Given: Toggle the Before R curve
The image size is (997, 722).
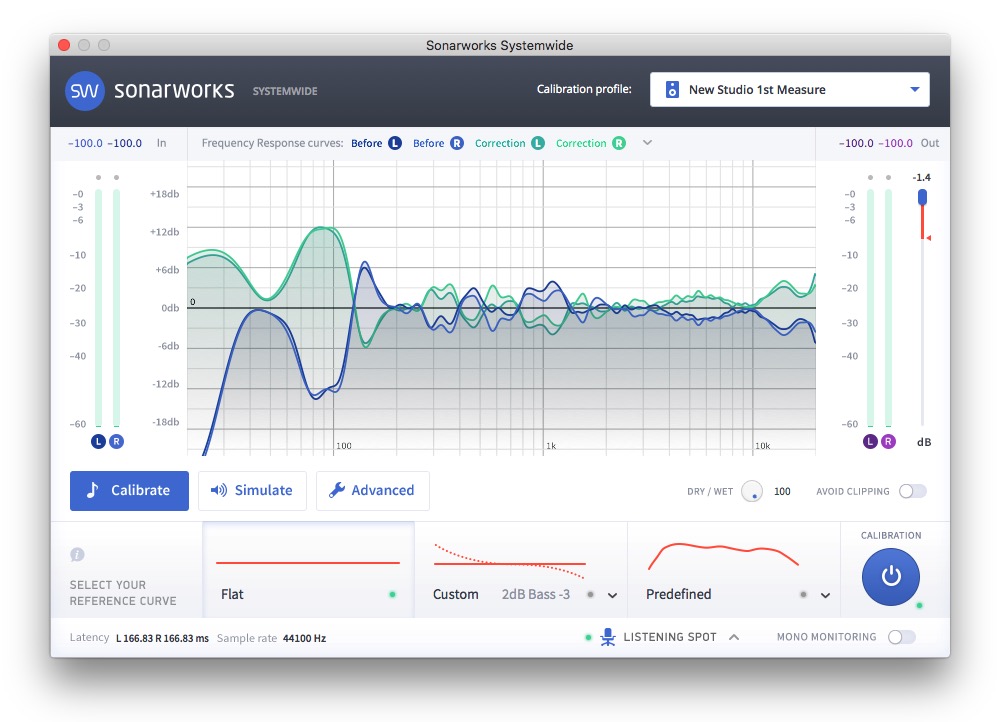Looking at the screenshot, I should (x=438, y=143).
